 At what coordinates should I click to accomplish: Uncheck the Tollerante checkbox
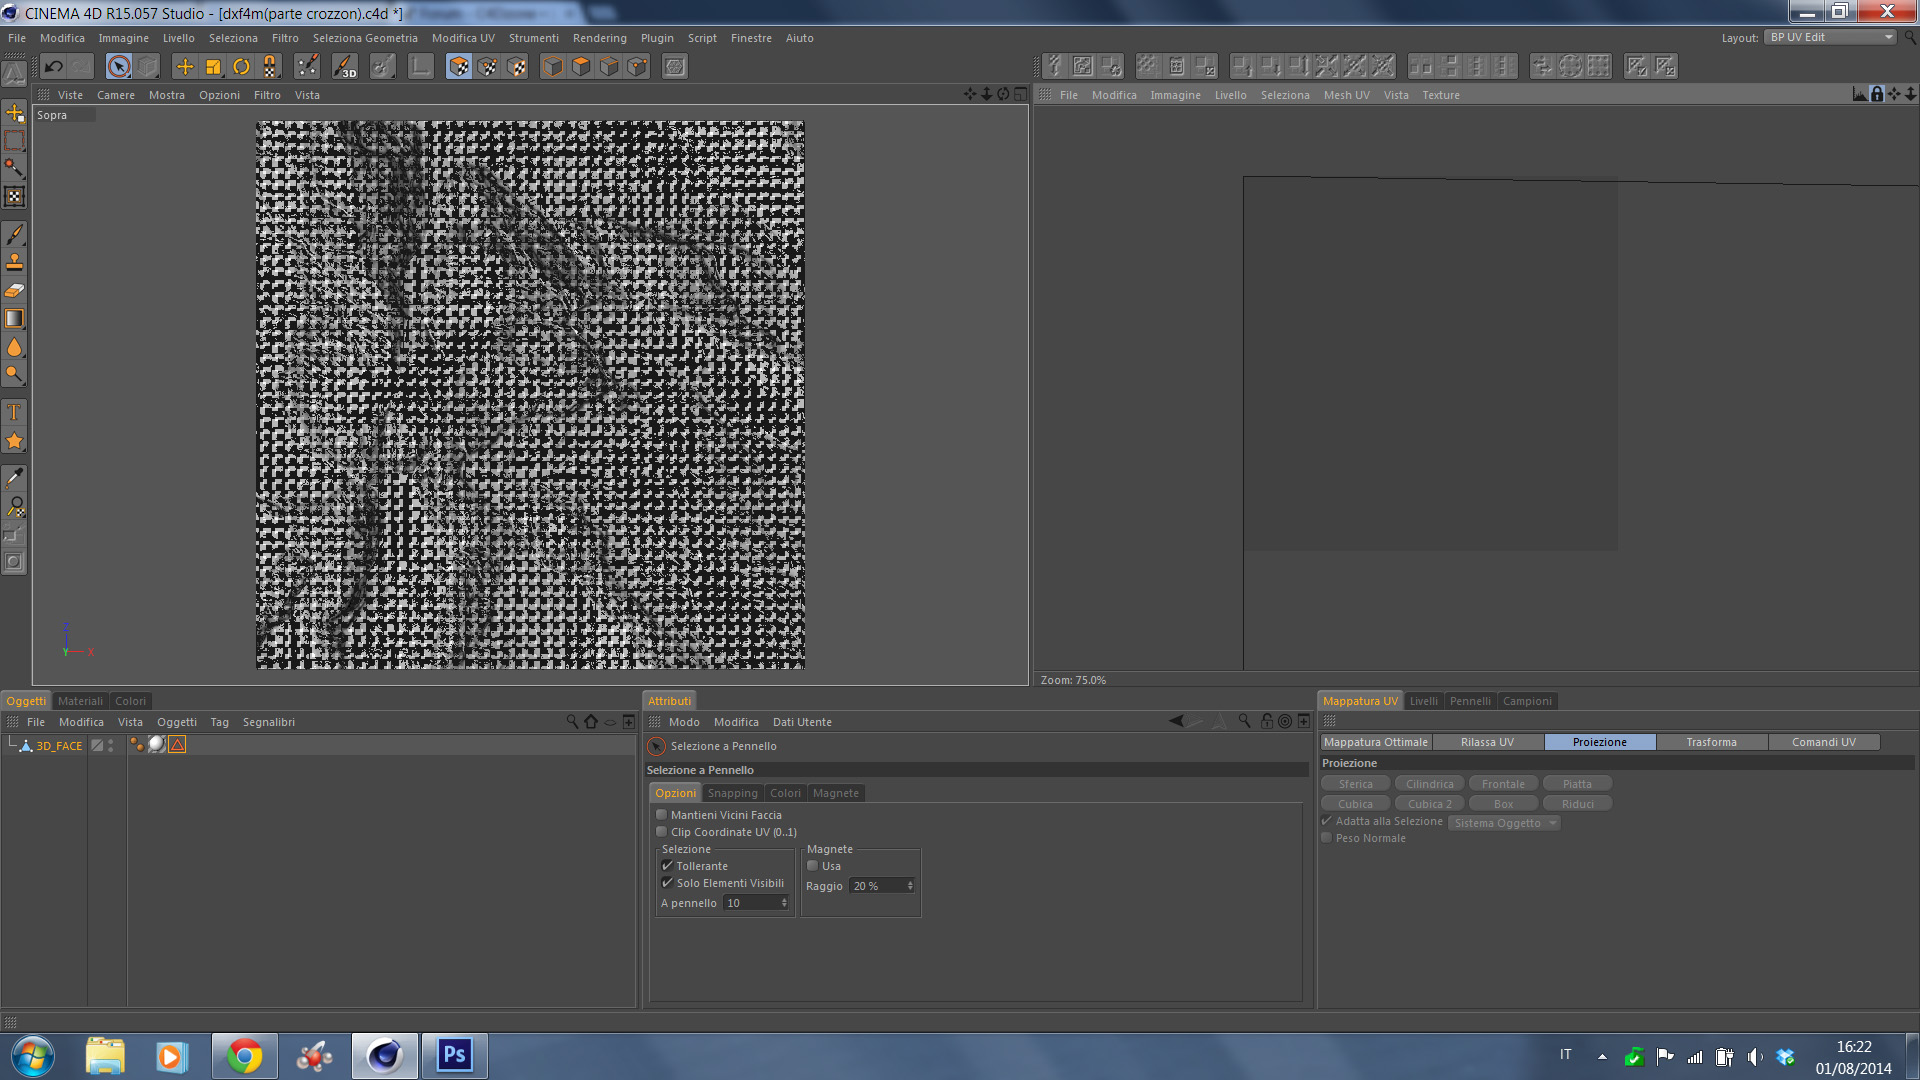click(667, 866)
